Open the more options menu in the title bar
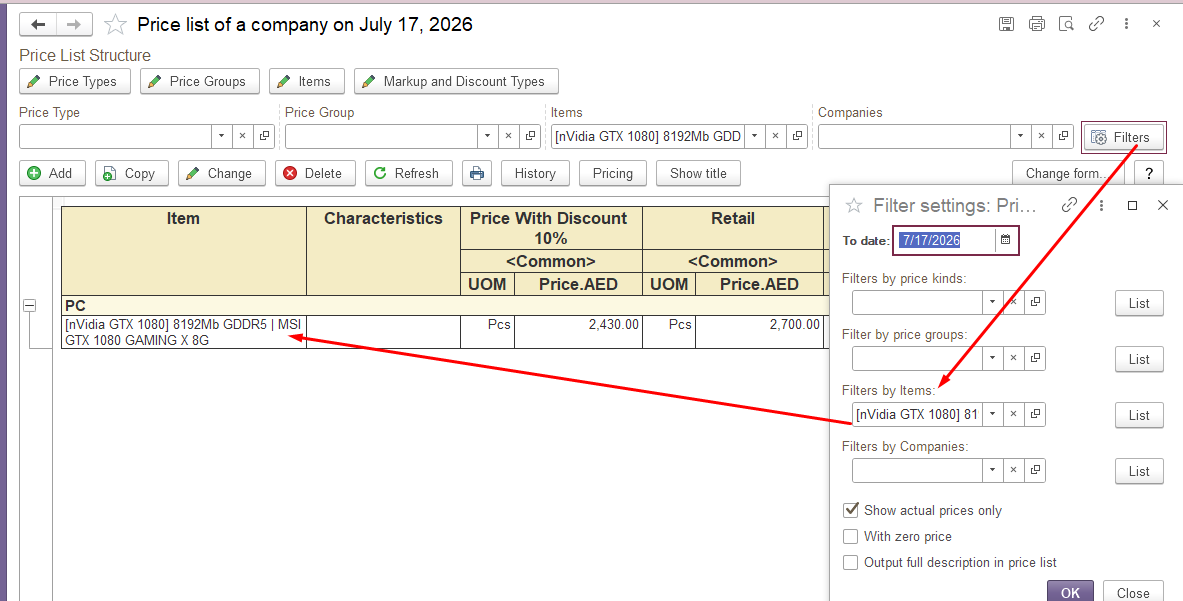Viewport: 1183px width, 601px height. (x=1126, y=24)
